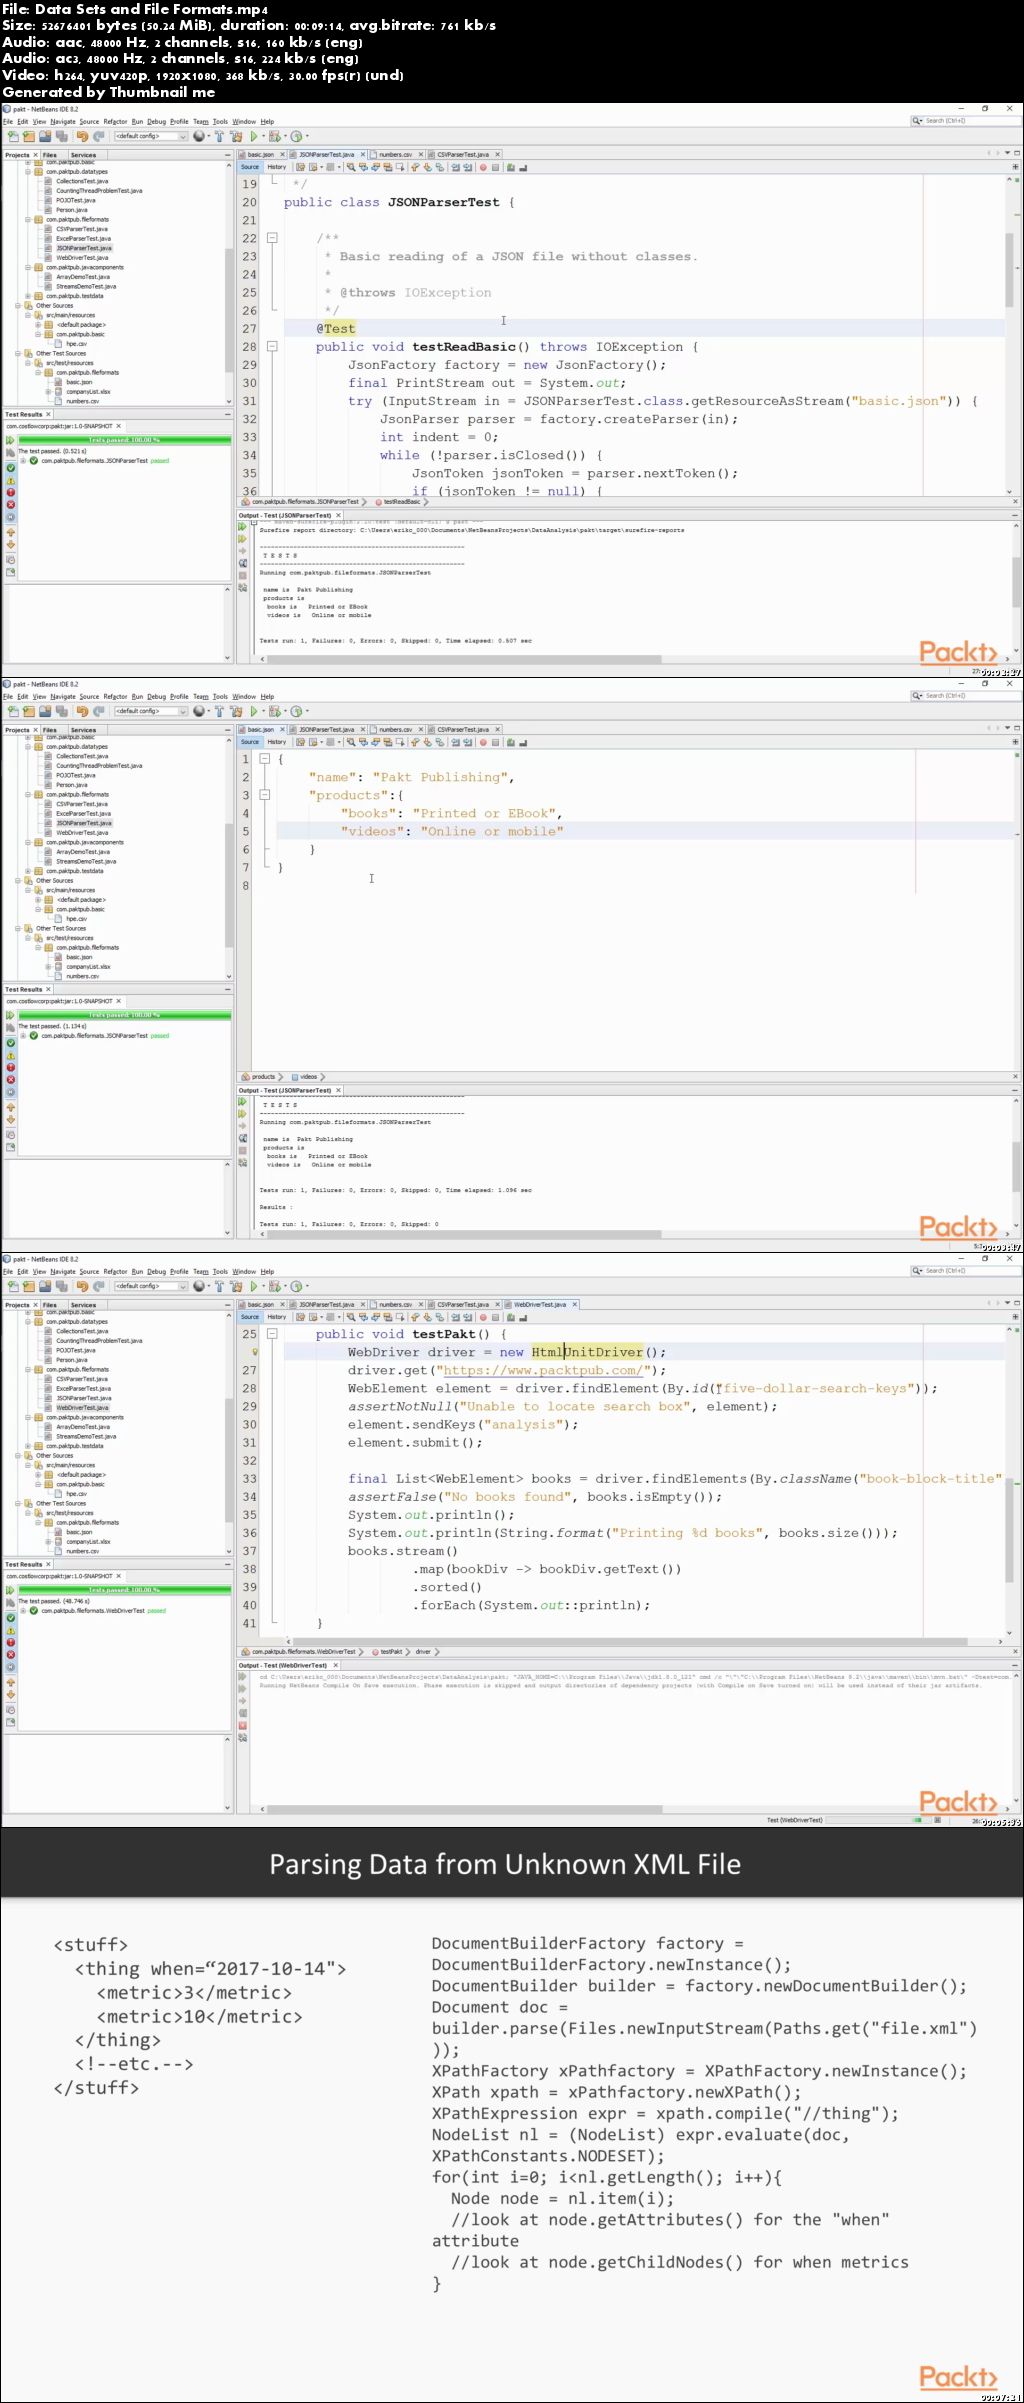This screenshot has height=2403, width=1024.
Task: Toggle Source view button in JSONParserTest editor
Action: click(250, 167)
